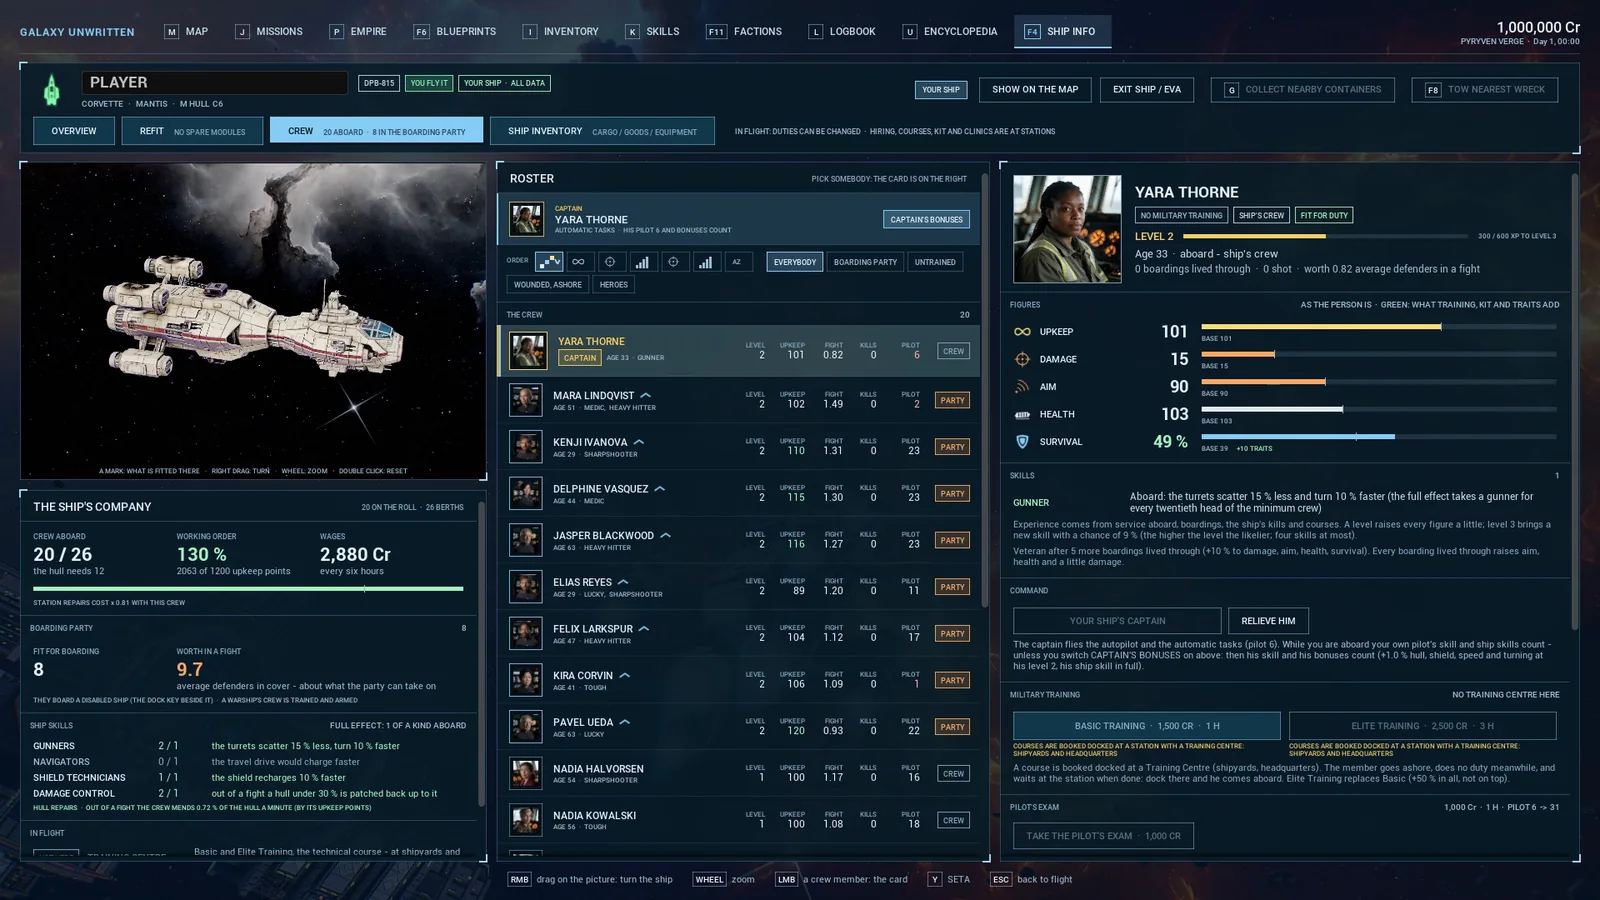Filter roster to Heroes
Image resolution: width=1600 pixels, height=900 pixels.
point(614,285)
